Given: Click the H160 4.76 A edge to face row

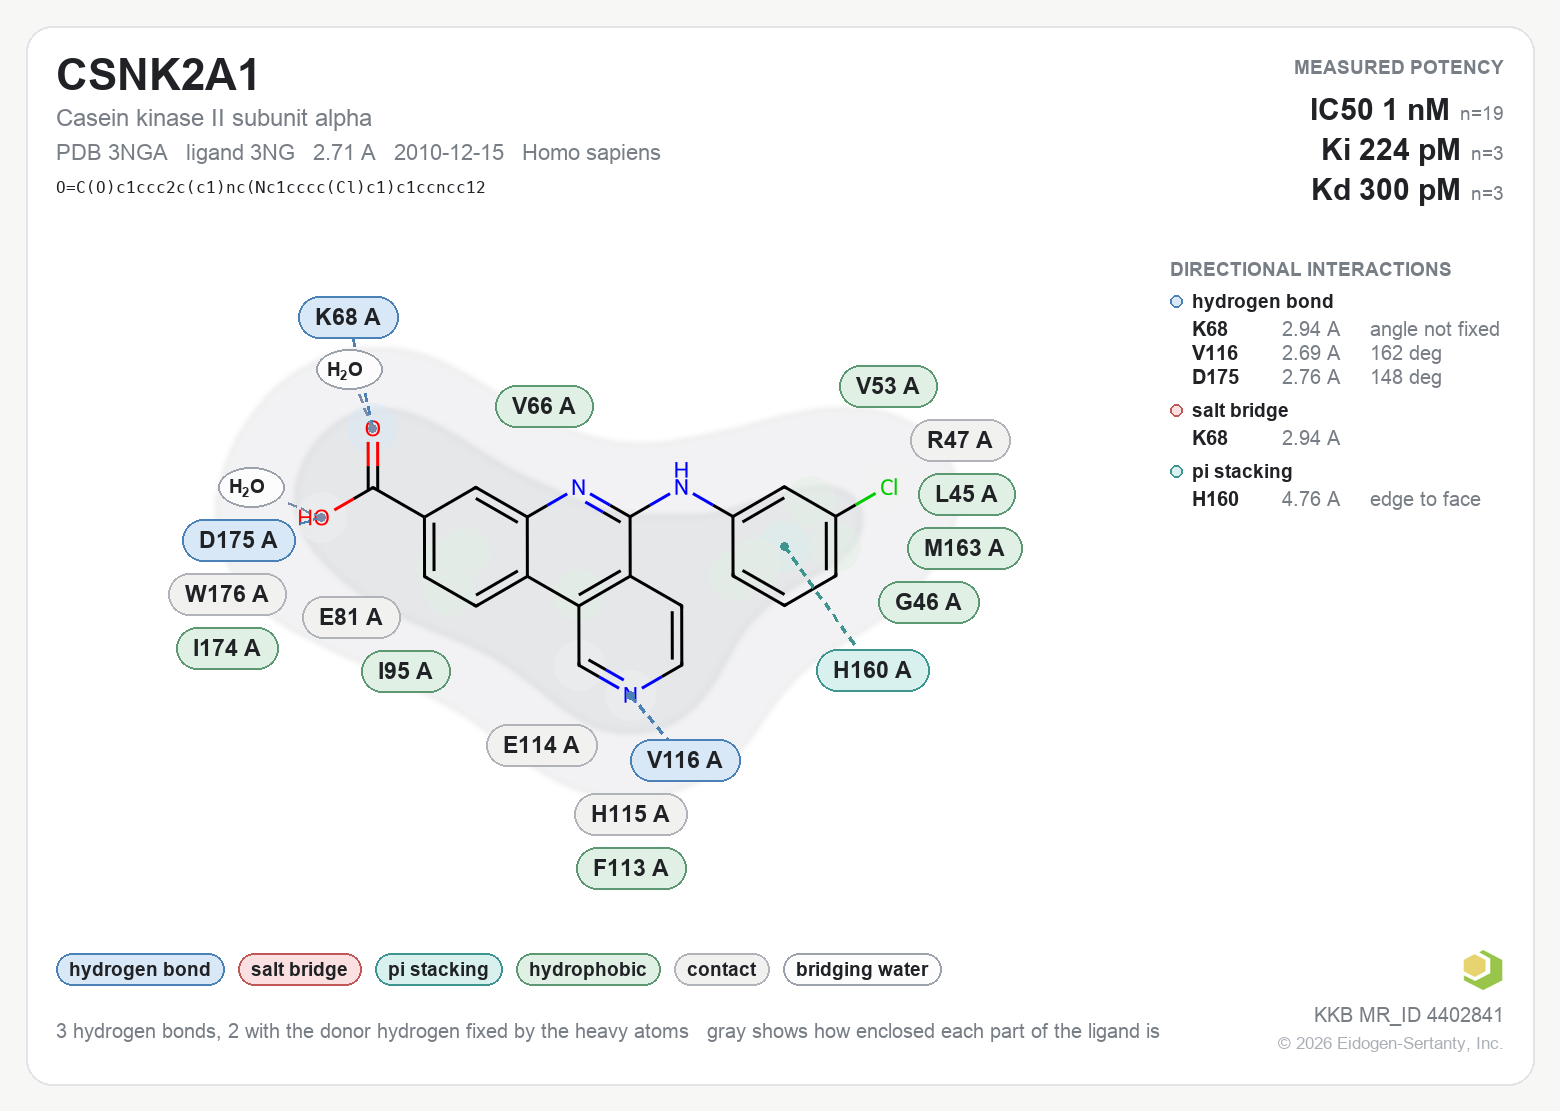Looking at the screenshot, I should (x=1336, y=499).
